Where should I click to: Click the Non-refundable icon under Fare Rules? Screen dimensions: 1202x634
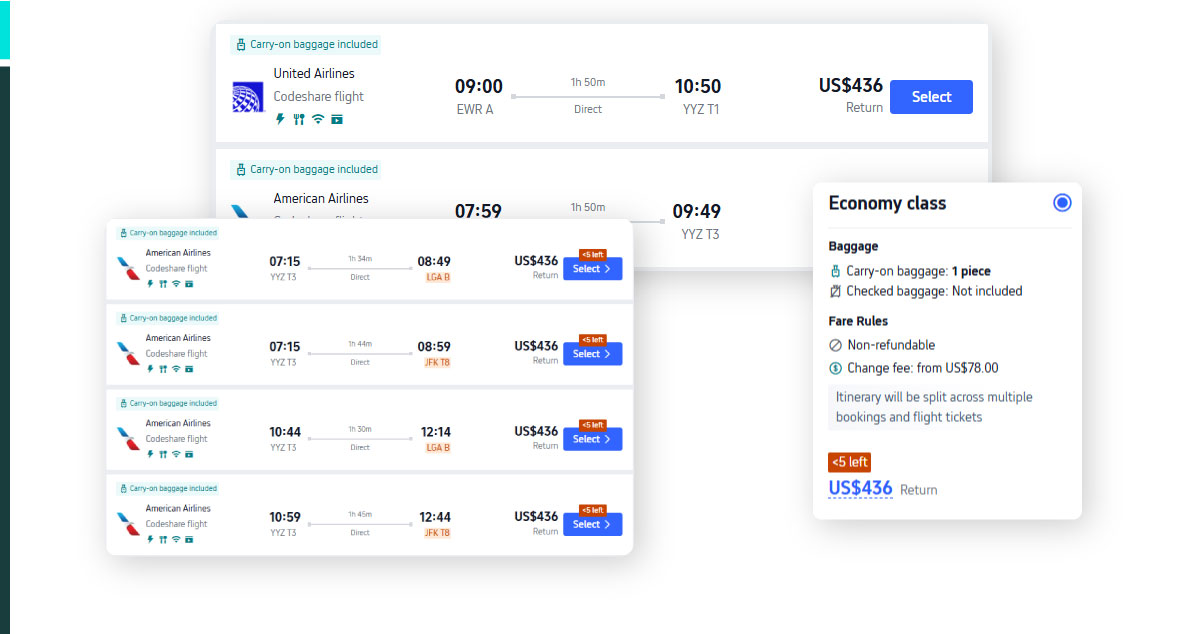pos(836,345)
